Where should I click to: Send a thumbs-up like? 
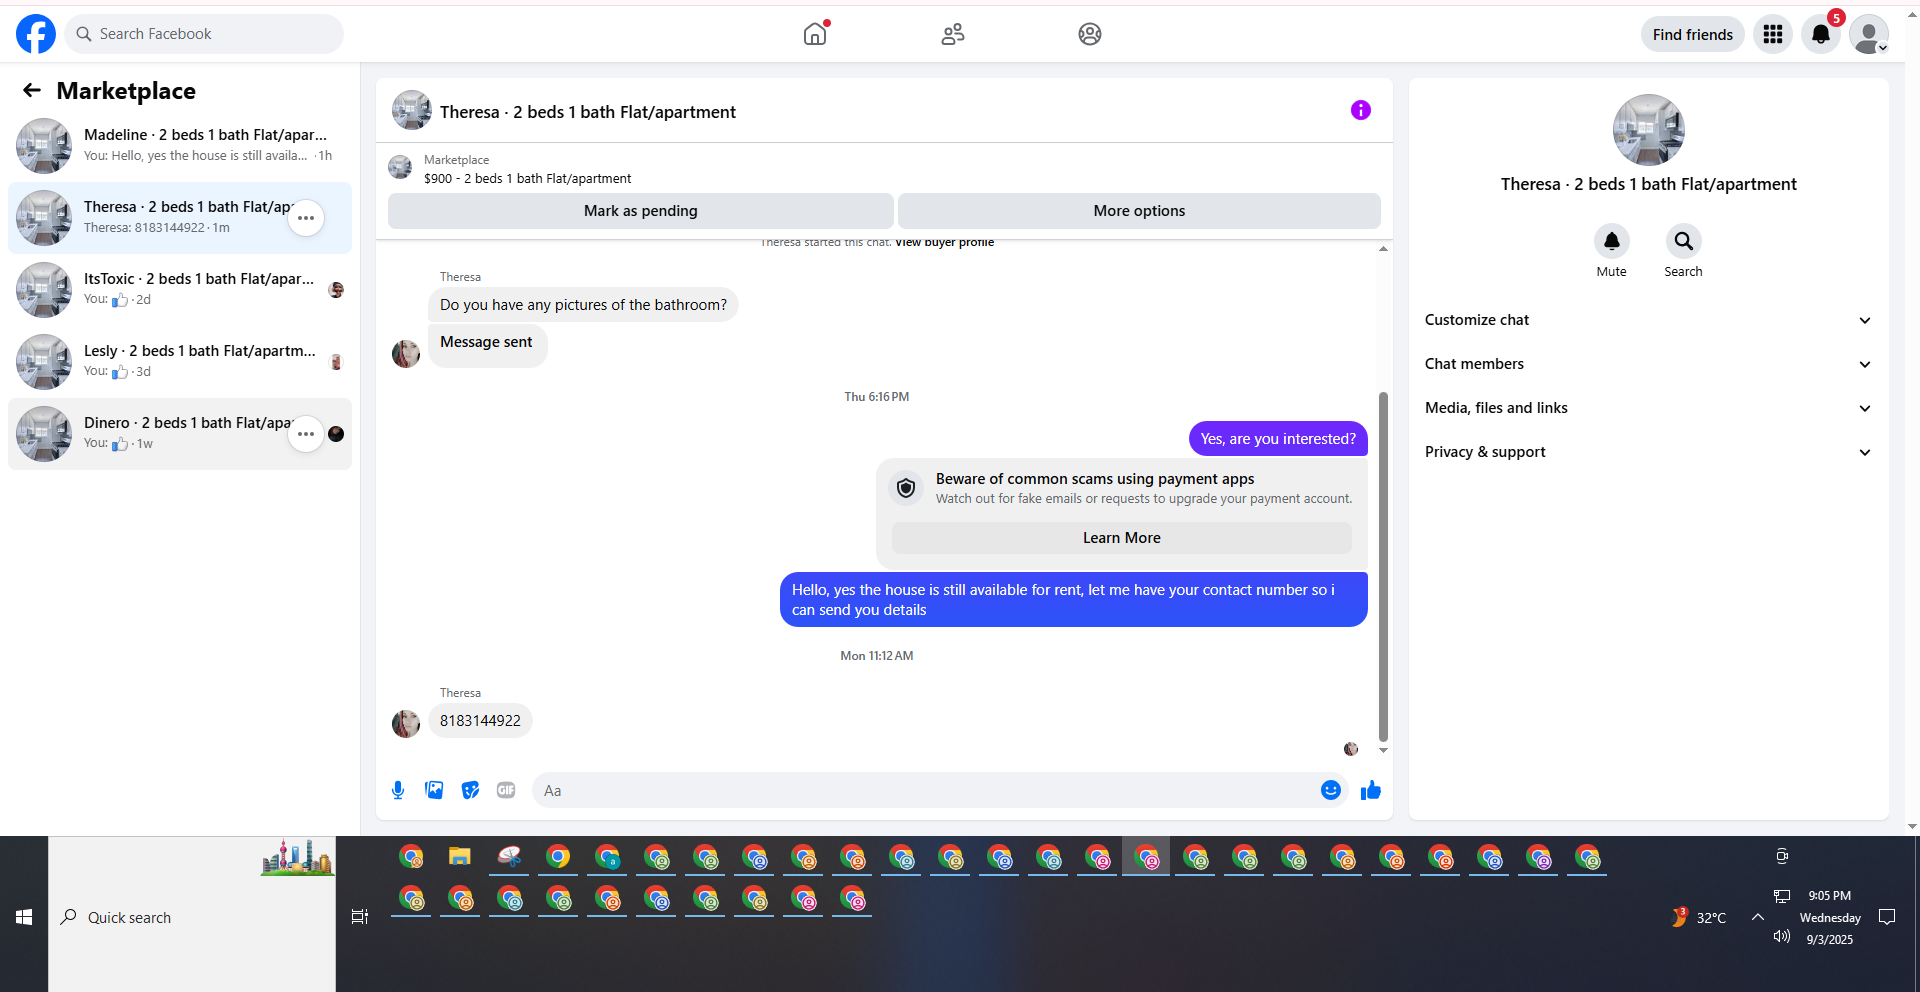(1371, 790)
